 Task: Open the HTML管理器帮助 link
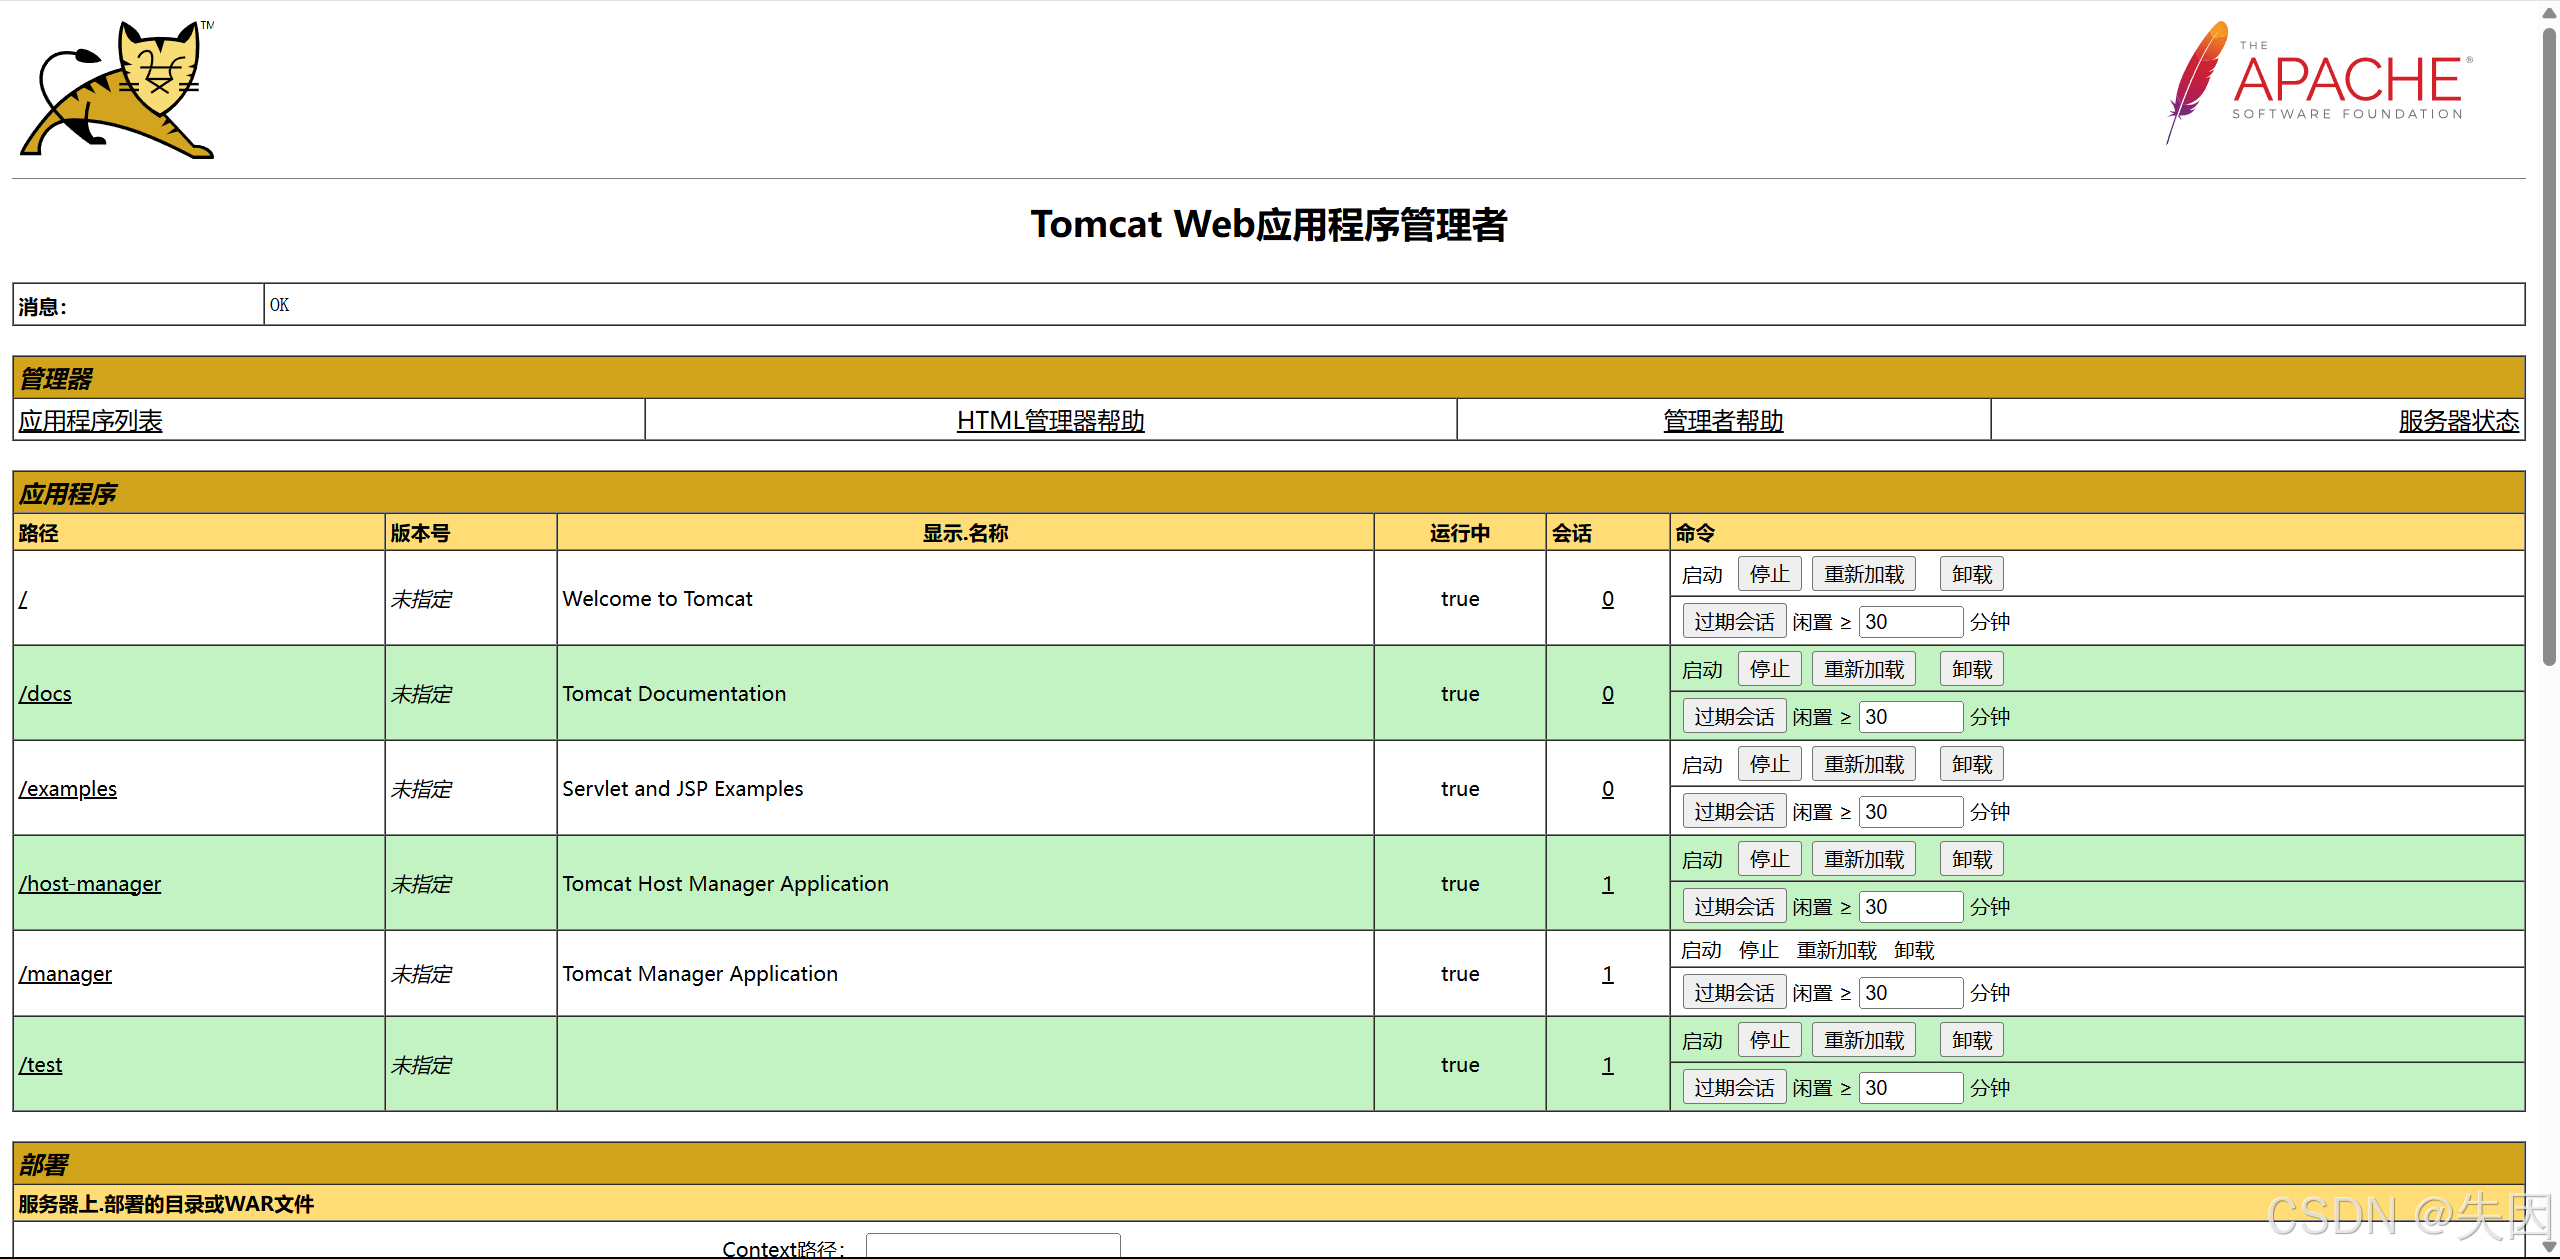coord(1050,420)
